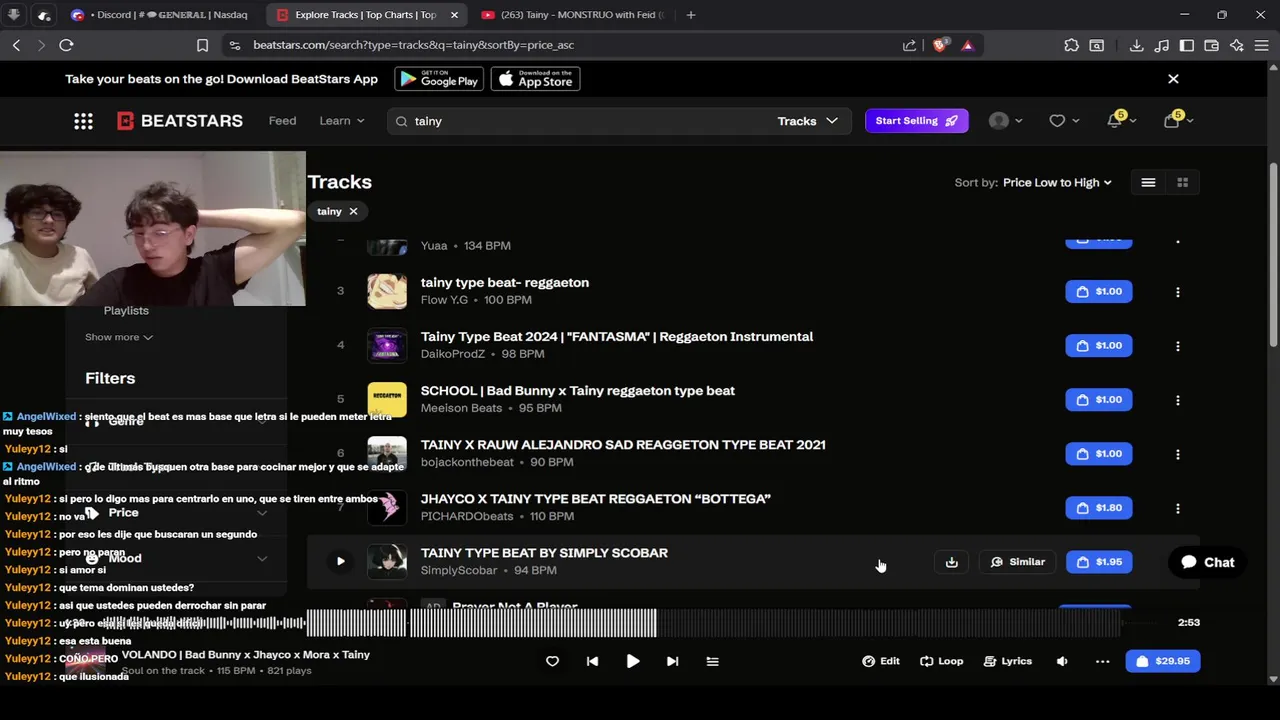The width and height of the screenshot is (1280, 720).
Task: Switch to grid view layout
Action: (1182, 182)
